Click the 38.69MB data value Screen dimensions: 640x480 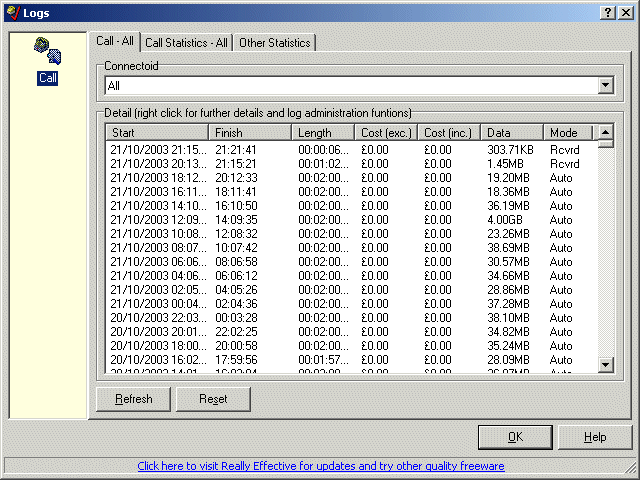[508, 248]
